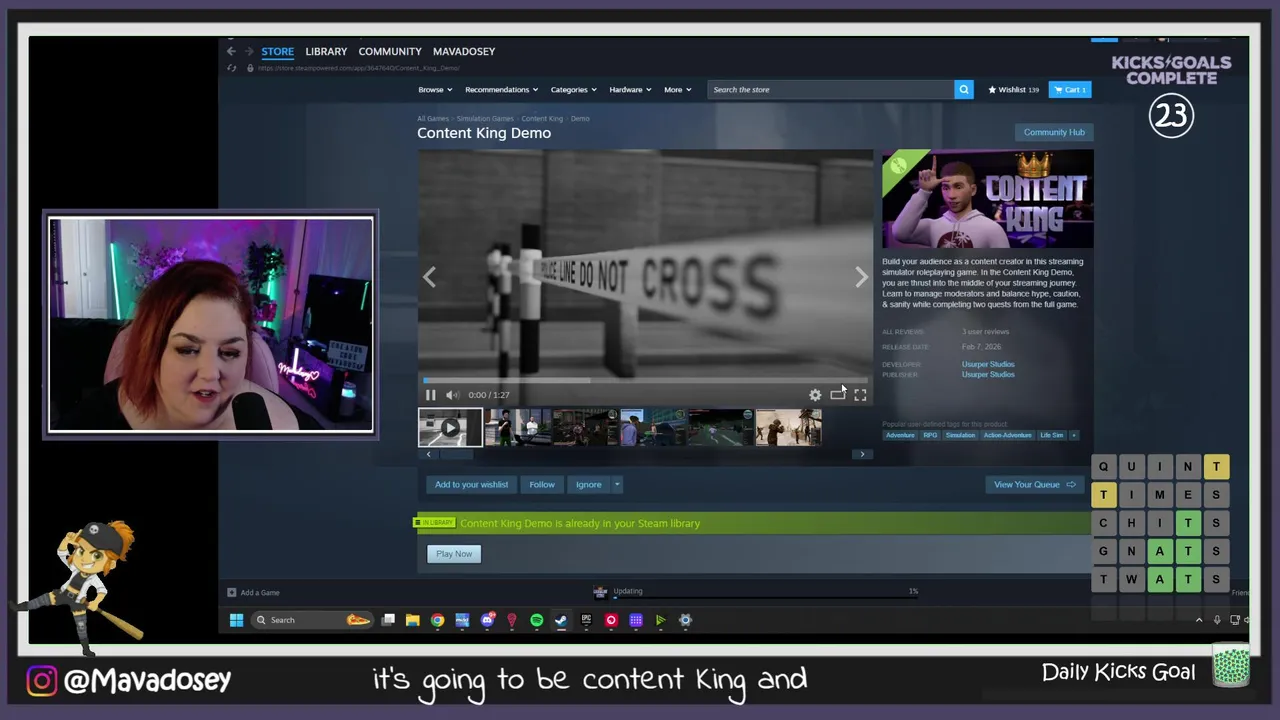This screenshot has width=1280, height=720.
Task: Switch to Steam taskbar icon
Action: click(x=561, y=620)
